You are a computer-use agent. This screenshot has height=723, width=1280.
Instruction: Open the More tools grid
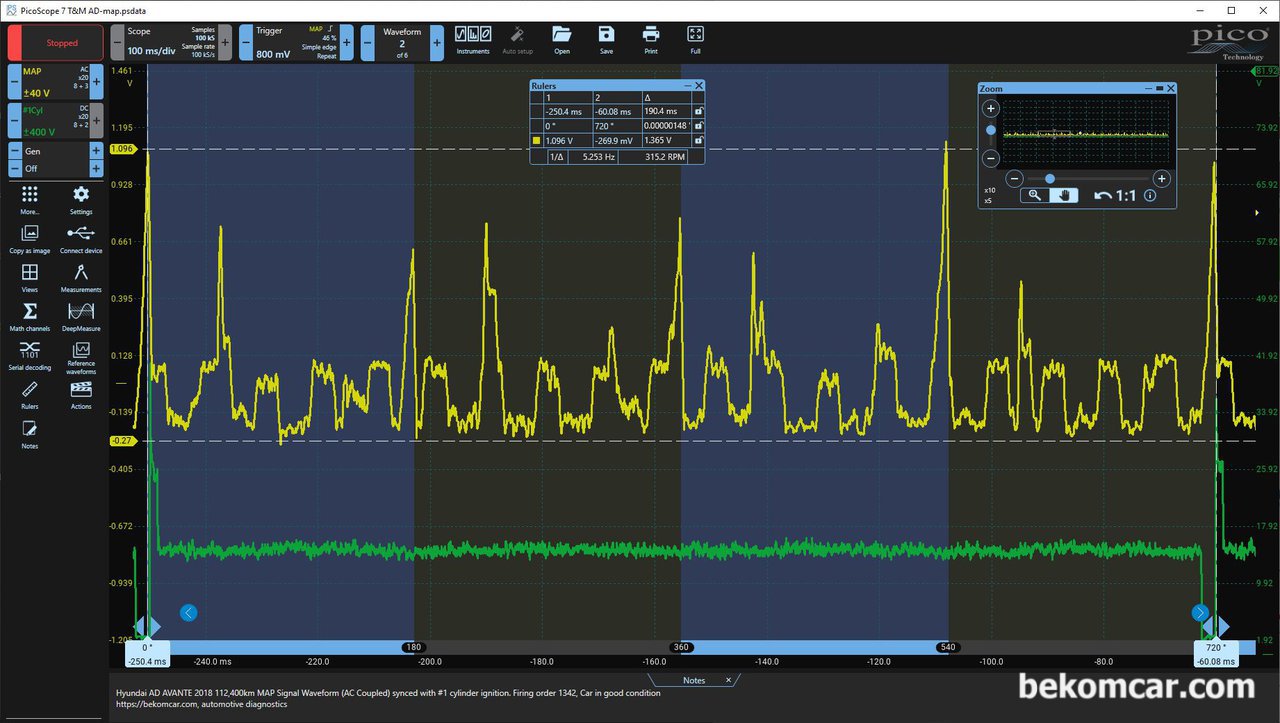click(29, 198)
